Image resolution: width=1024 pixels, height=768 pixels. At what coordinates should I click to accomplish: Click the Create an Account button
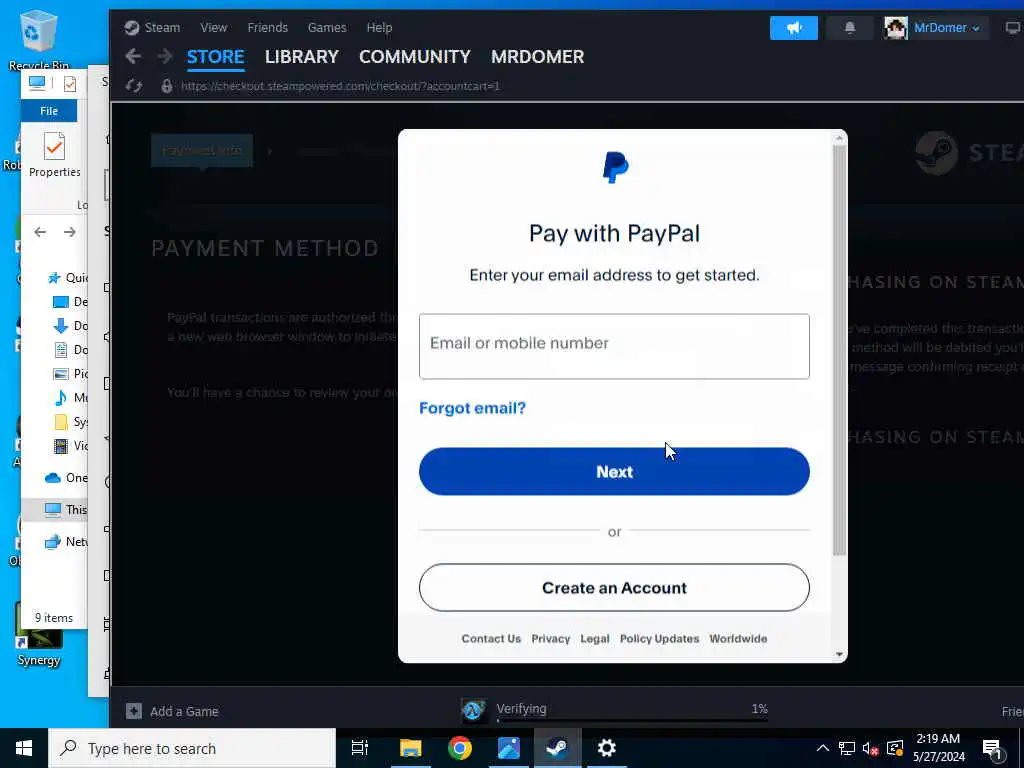pos(614,588)
